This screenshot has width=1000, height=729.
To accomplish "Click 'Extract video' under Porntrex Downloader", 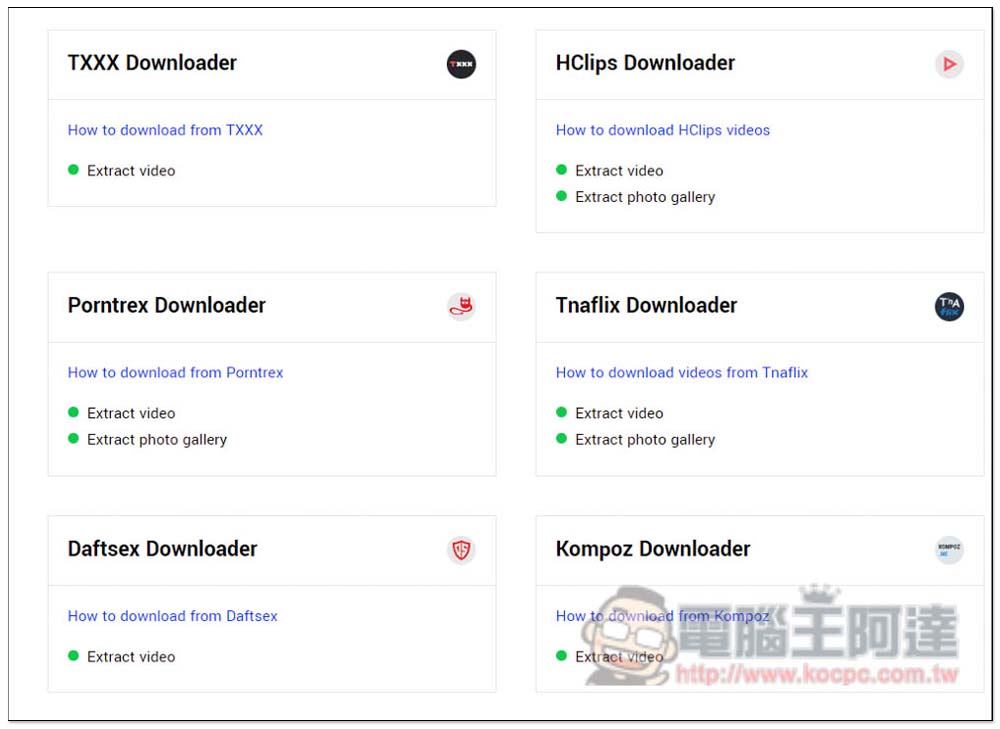I will coord(131,413).
